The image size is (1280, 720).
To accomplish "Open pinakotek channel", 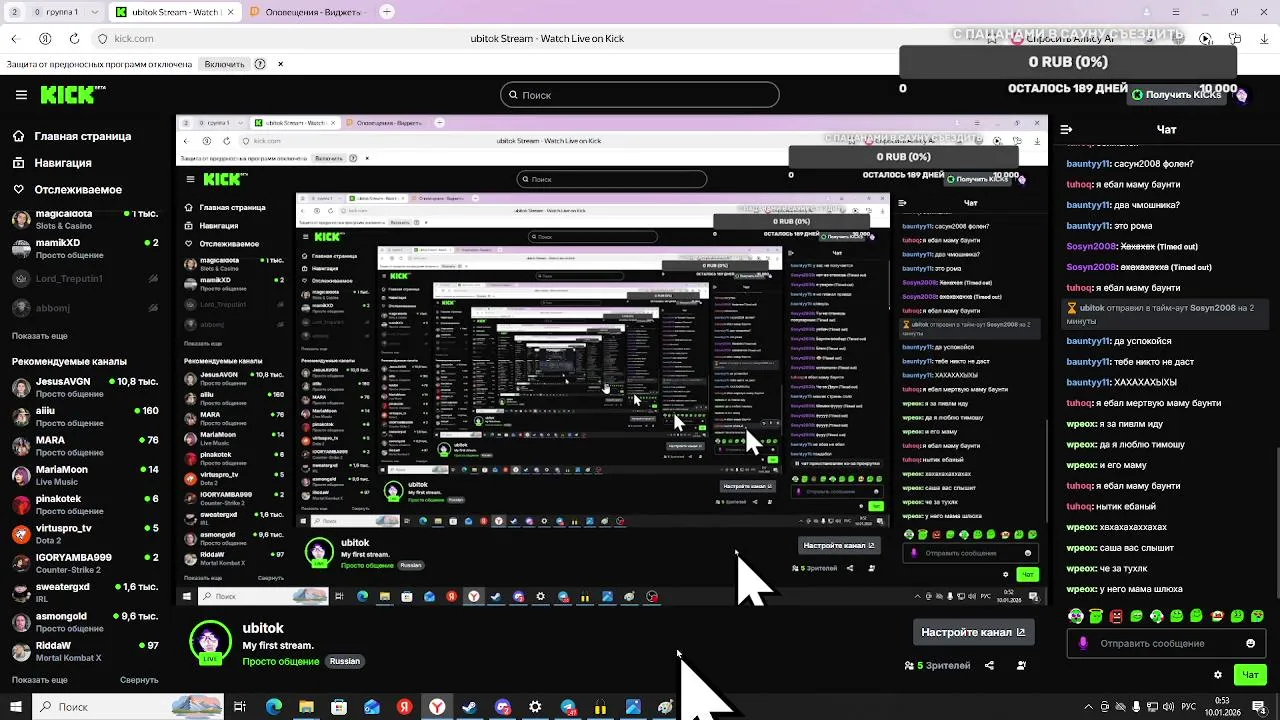I will pyautogui.click(x=85, y=505).
